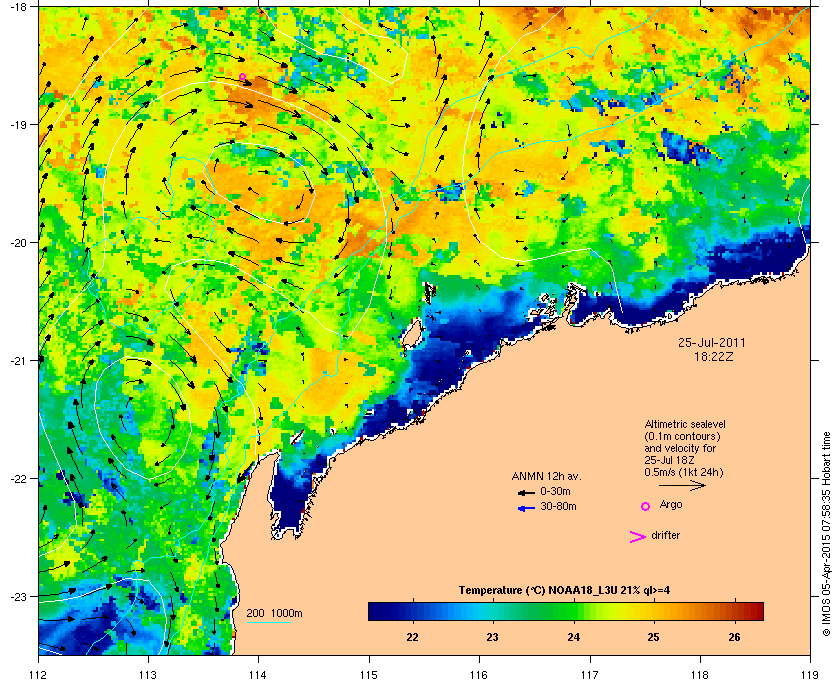Click the cyan 200 1000m isobath legend line
Viewport: 840px width, 680px height.
tap(269, 623)
